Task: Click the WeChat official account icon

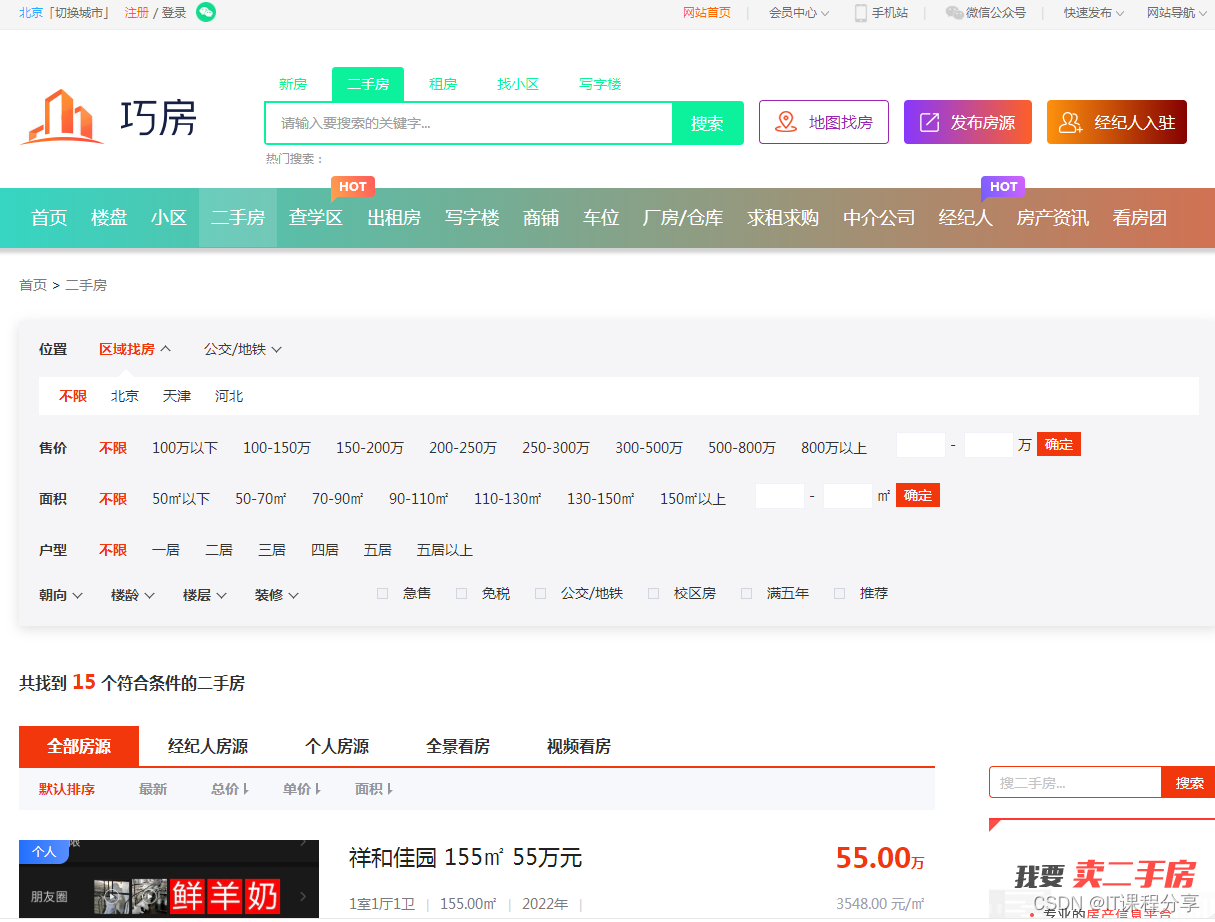Action: [x=954, y=13]
